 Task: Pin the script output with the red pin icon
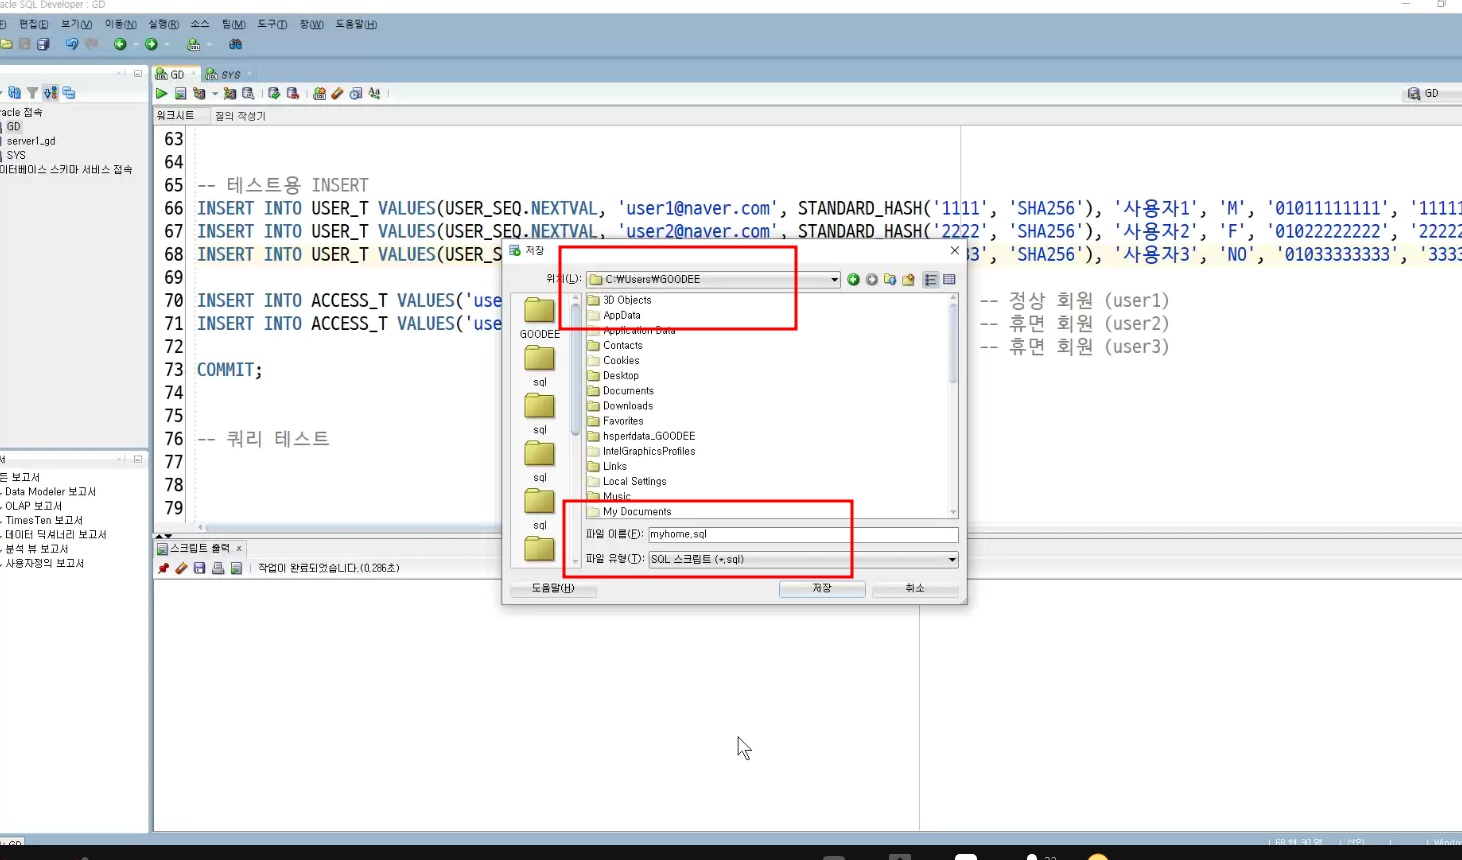tap(163, 568)
